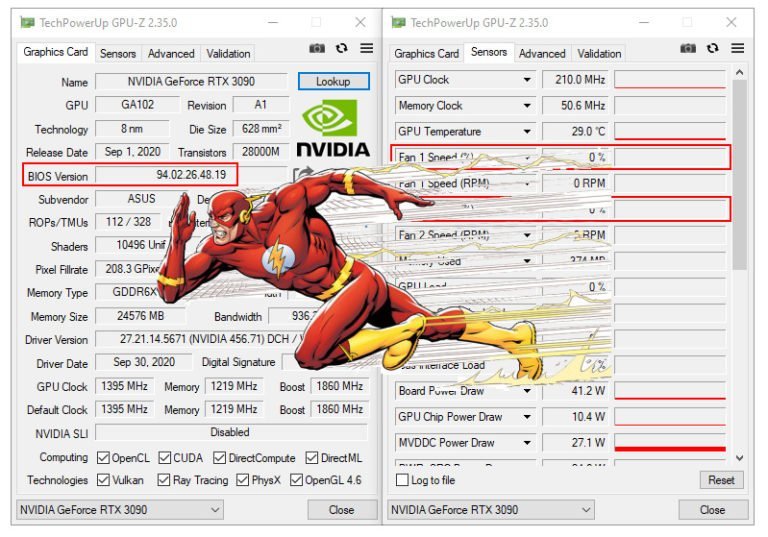
Task: Click Close button in Sensors window
Action: point(712,510)
